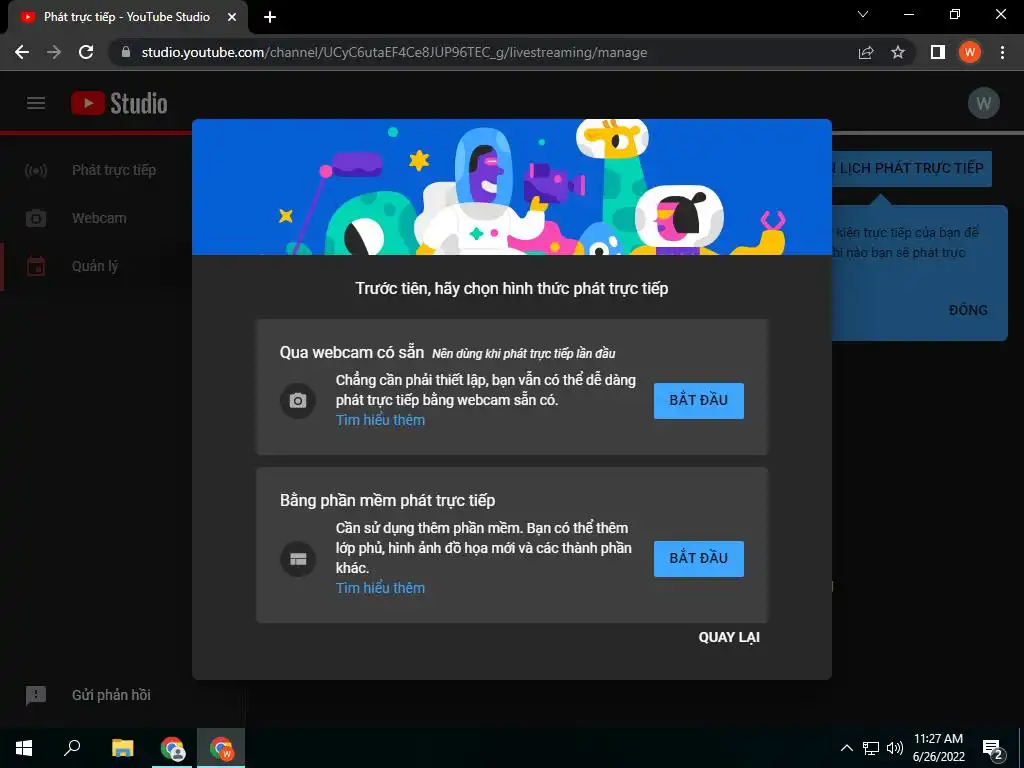The height and width of the screenshot is (768, 1024).
Task: Close the Phát trực tiếp tab
Action: [x=232, y=17]
